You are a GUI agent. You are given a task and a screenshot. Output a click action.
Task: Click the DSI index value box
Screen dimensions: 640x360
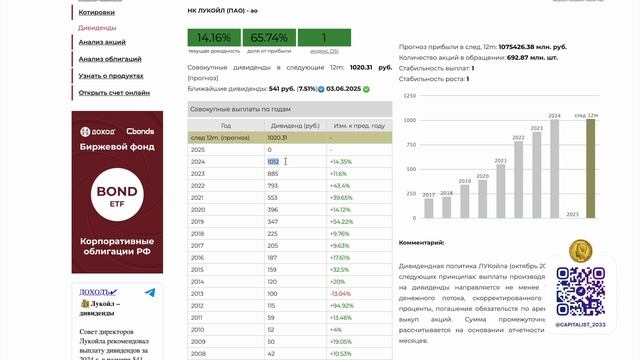[324, 38]
